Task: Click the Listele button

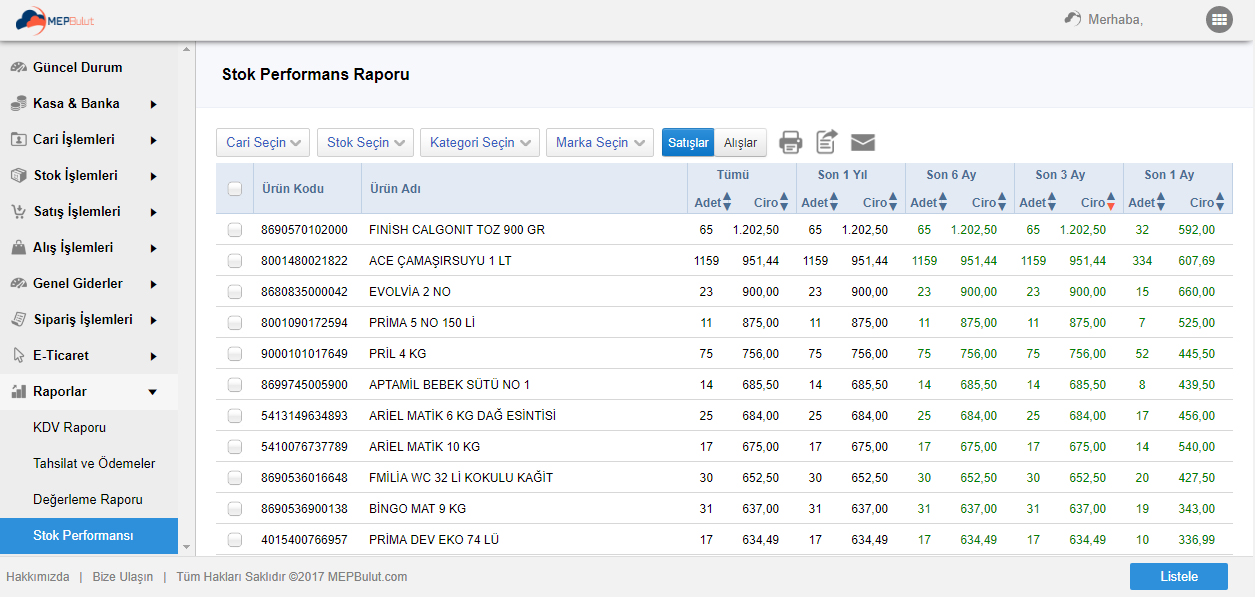Action: pyautogui.click(x=1179, y=577)
